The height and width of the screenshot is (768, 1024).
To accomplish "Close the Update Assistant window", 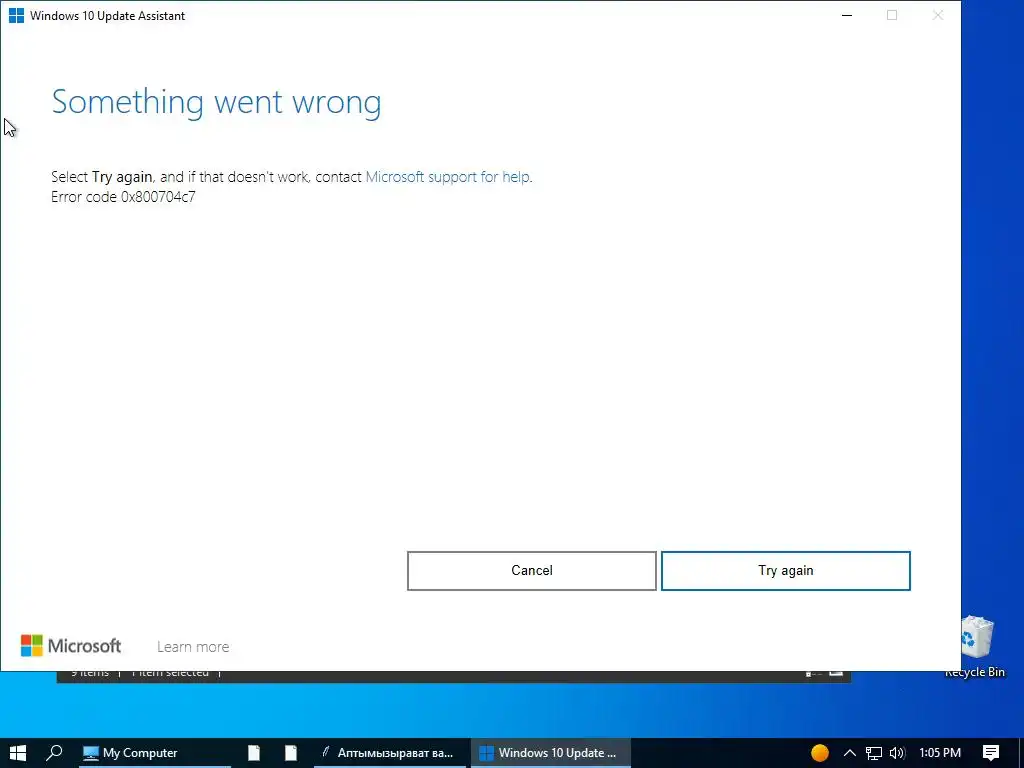I will pos(938,16).
